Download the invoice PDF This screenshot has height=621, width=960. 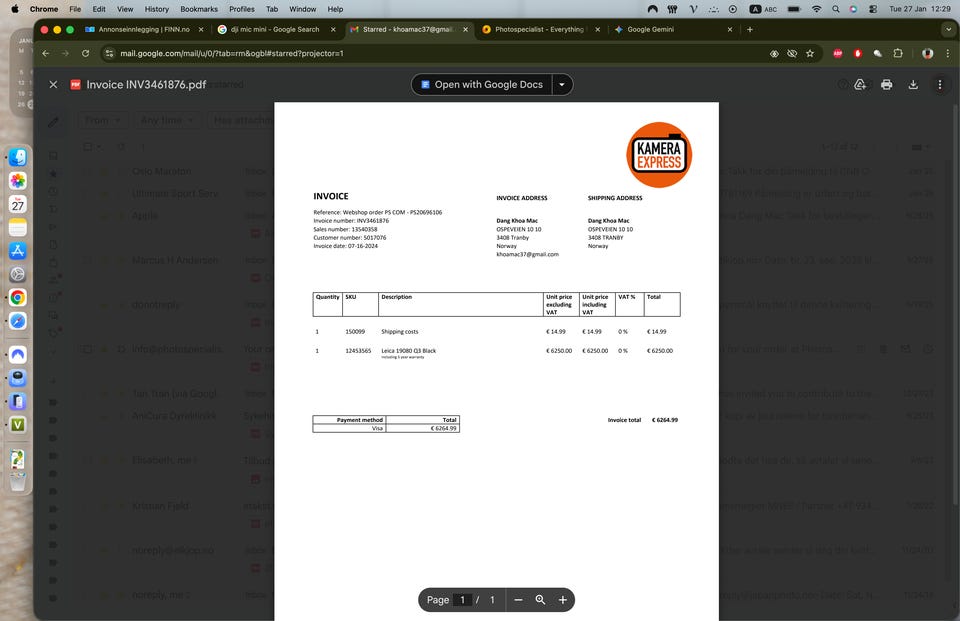point(913,85)
